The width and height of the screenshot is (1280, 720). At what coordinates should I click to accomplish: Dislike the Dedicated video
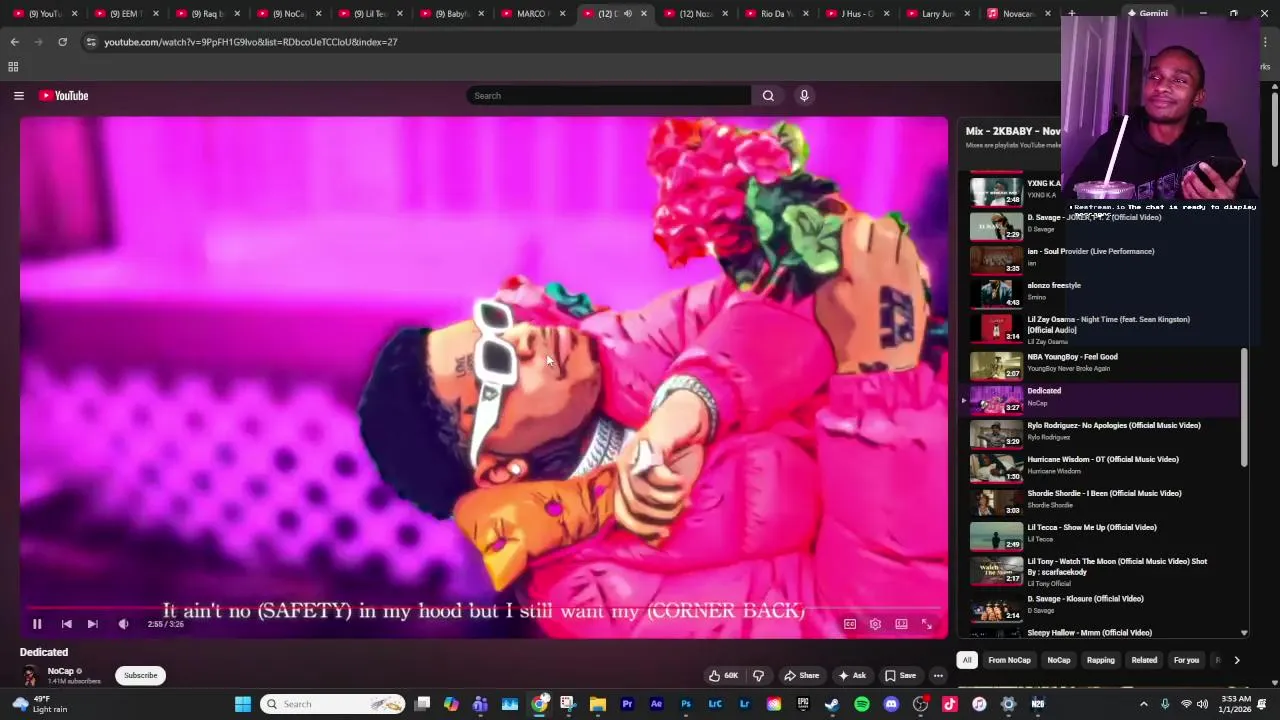[758, 675]
